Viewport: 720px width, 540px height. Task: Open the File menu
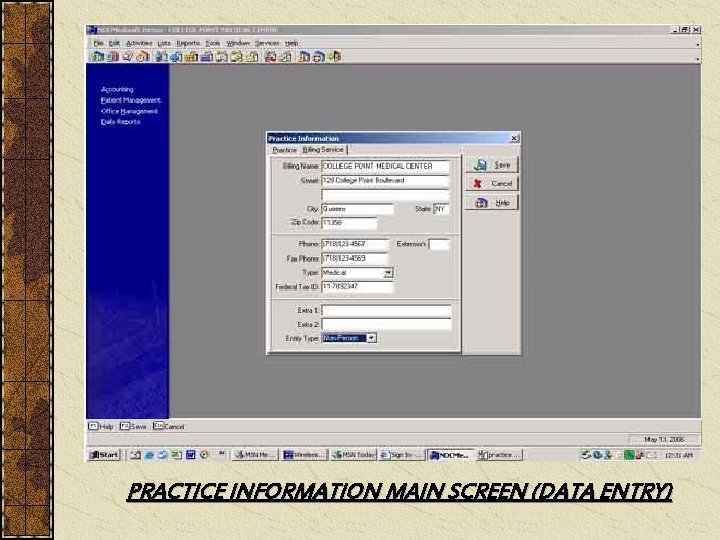(x=99, y=43)
